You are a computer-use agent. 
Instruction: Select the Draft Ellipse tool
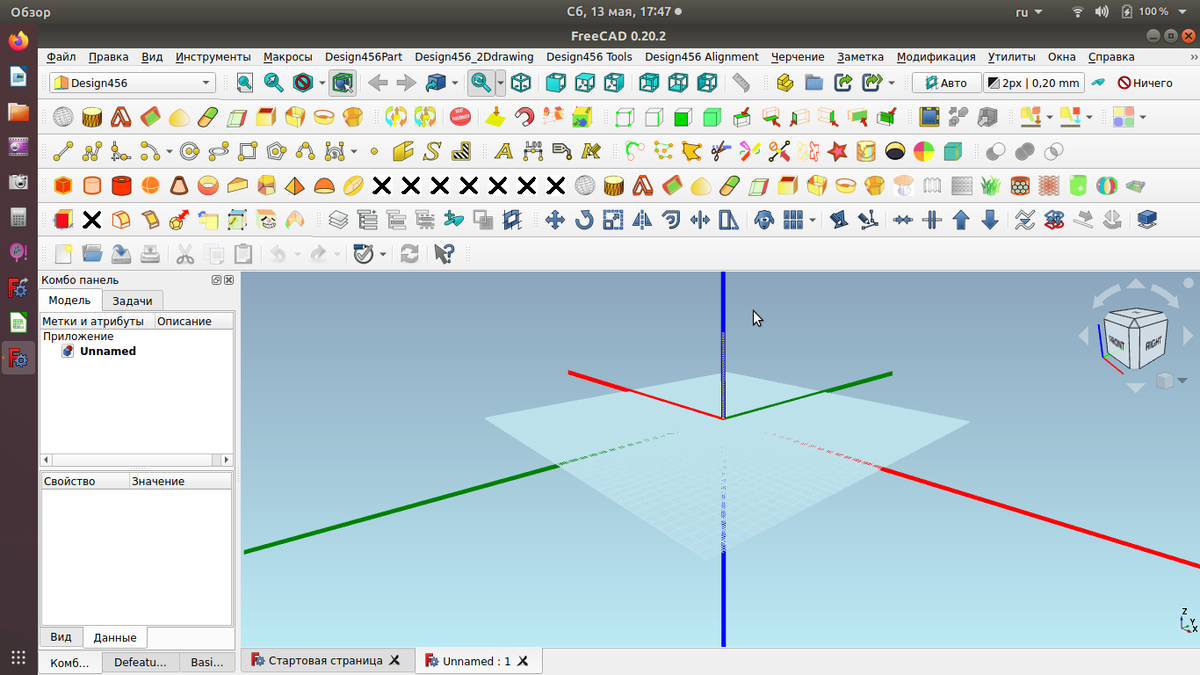point(219,152)
